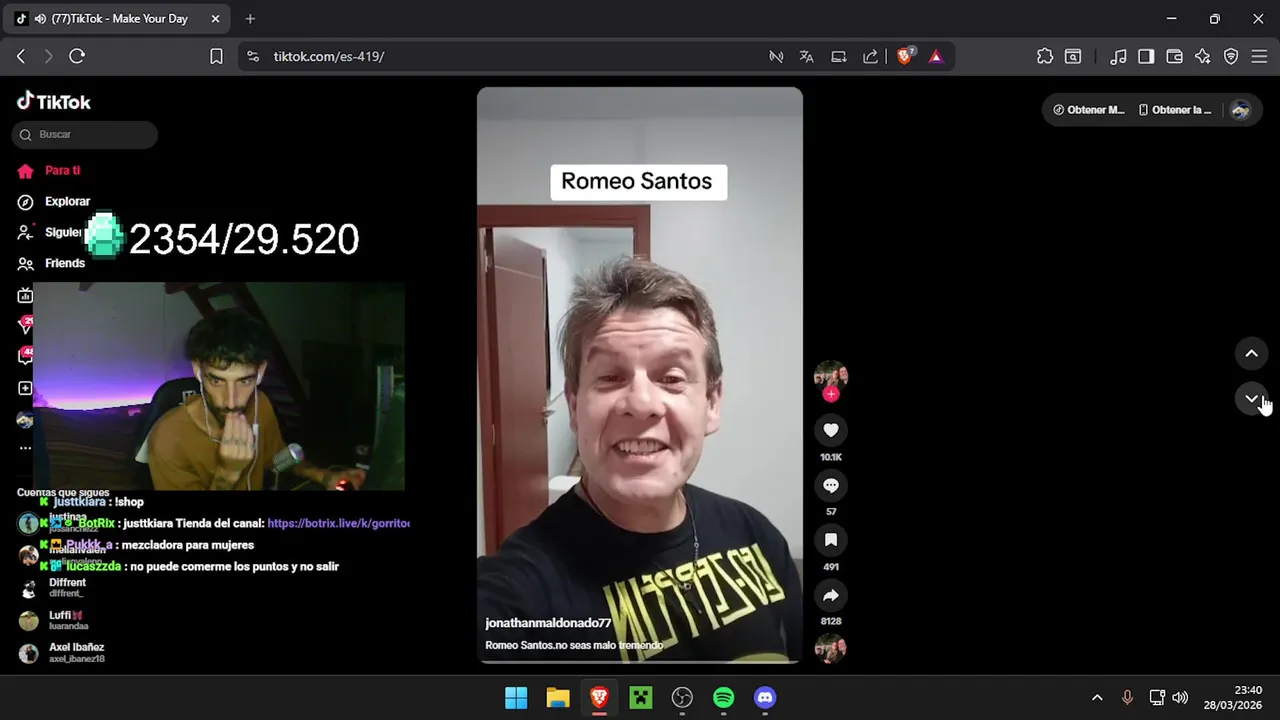Click the video caption 'Romeo Santos.no seas malo tremendo'
1280x720 pixels.
pyautogui.click(x=574, y=645)
